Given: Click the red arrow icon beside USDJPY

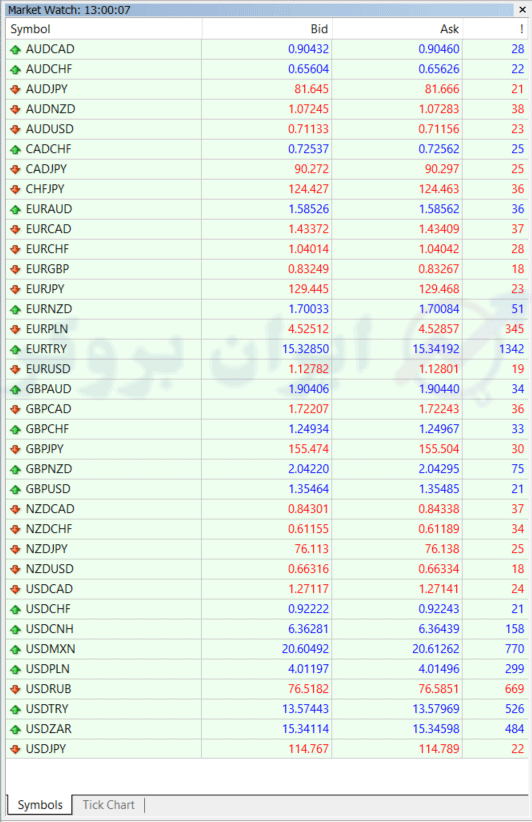Looking at the screenshot, I should (15, 749).
